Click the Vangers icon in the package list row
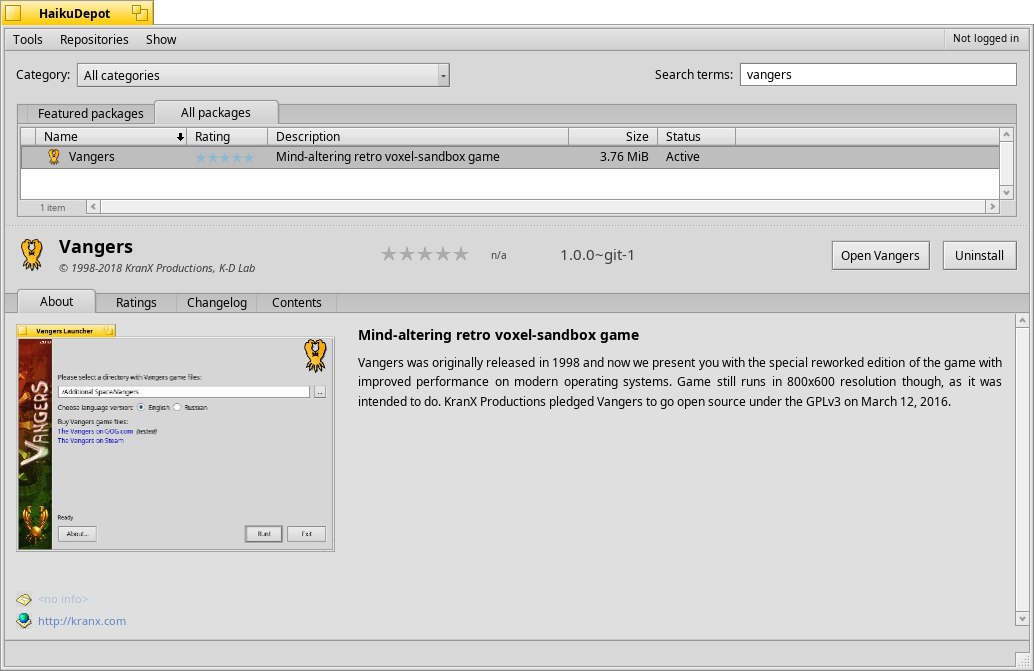The width and height of the screenshot is (1034, 671). click(54, 157)
